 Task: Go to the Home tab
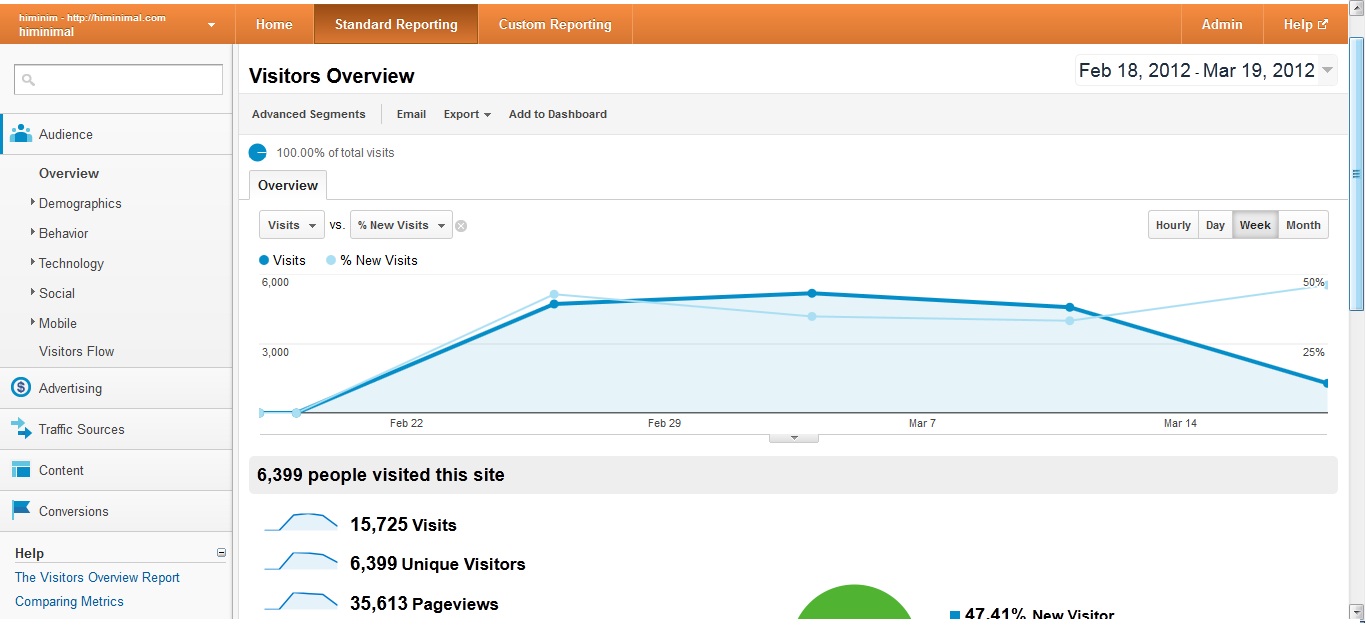[x=274, y=24]
